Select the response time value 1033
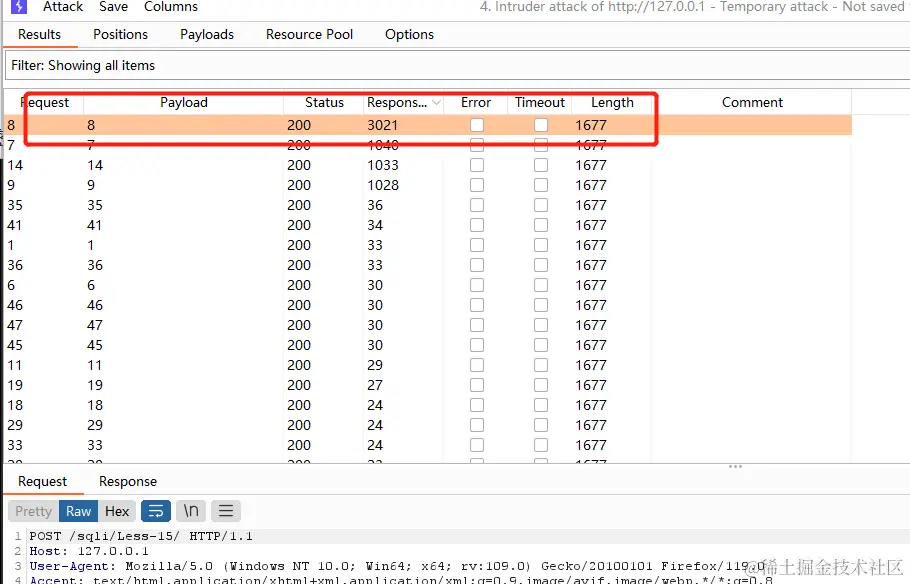Image resolution: width=910 pixels, height=584 pixels. pos(382,165)
